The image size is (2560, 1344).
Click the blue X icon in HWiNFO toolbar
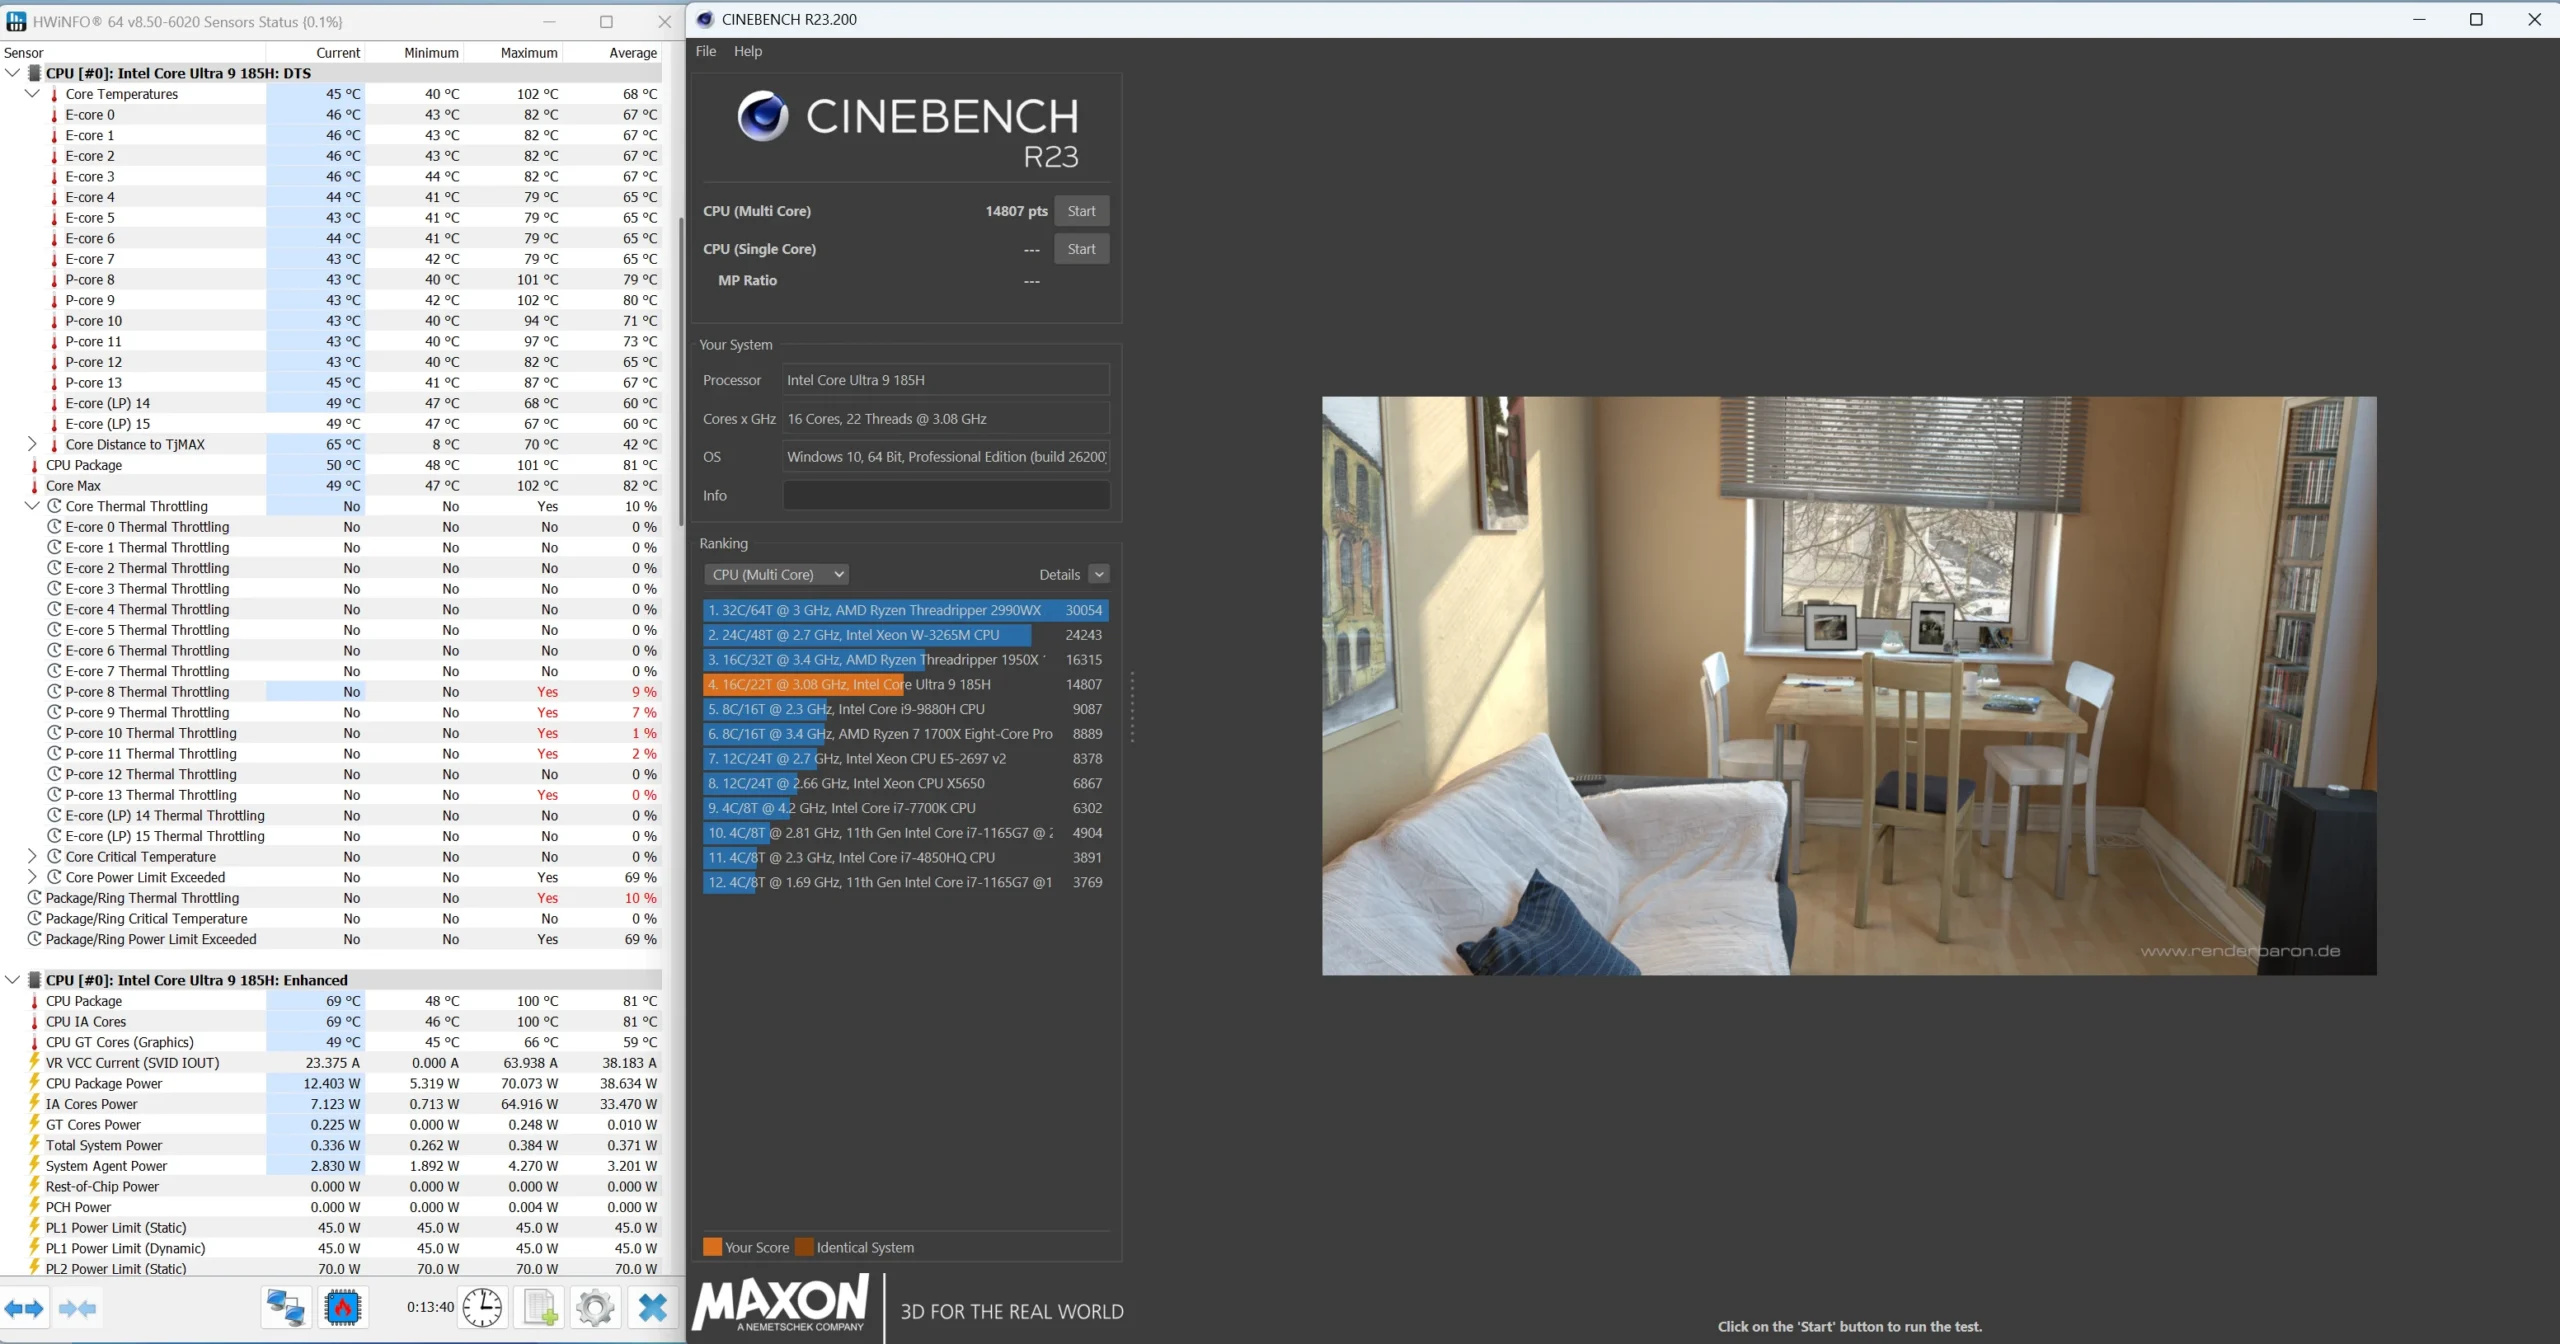(653, 1308)
